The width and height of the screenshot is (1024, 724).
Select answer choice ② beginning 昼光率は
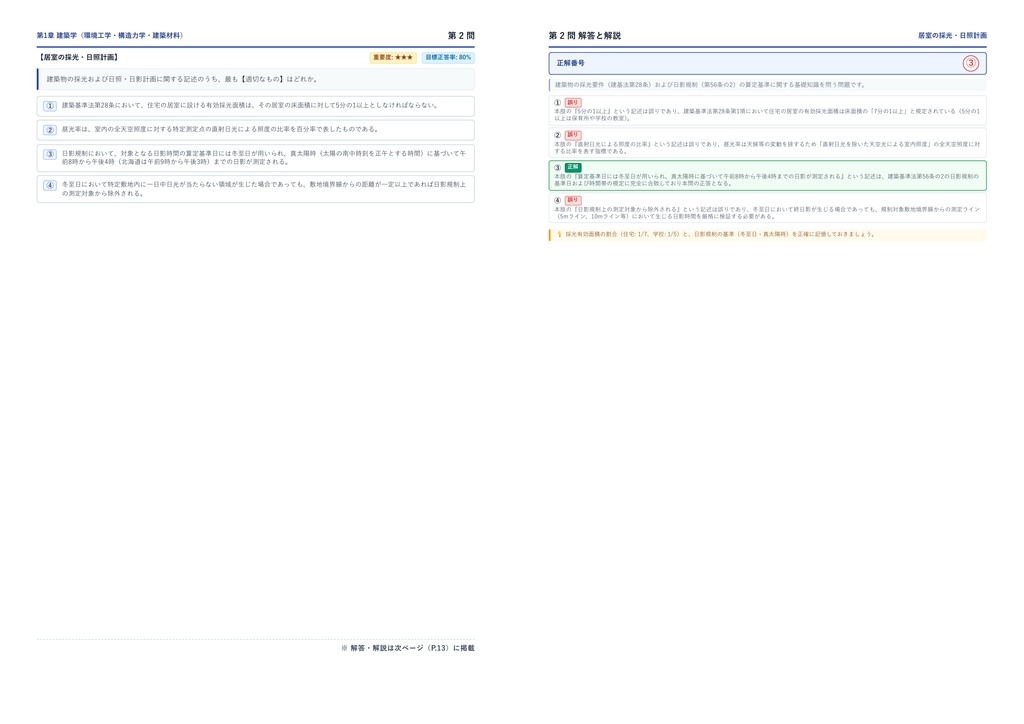(x=255, y=130)
